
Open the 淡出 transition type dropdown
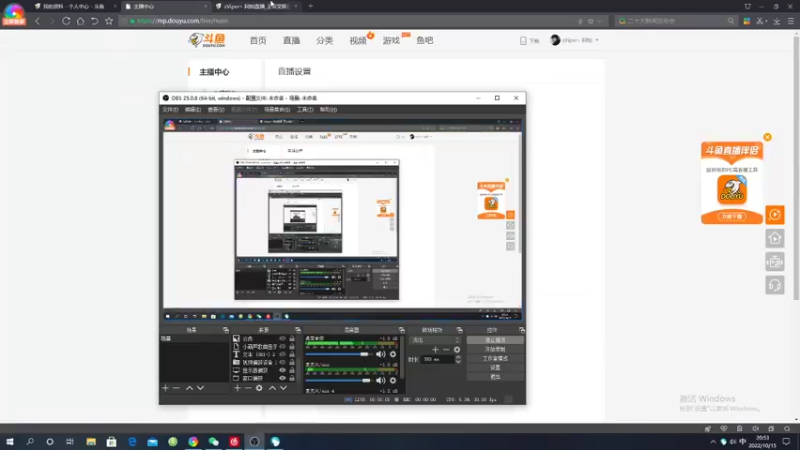(435, 340)
